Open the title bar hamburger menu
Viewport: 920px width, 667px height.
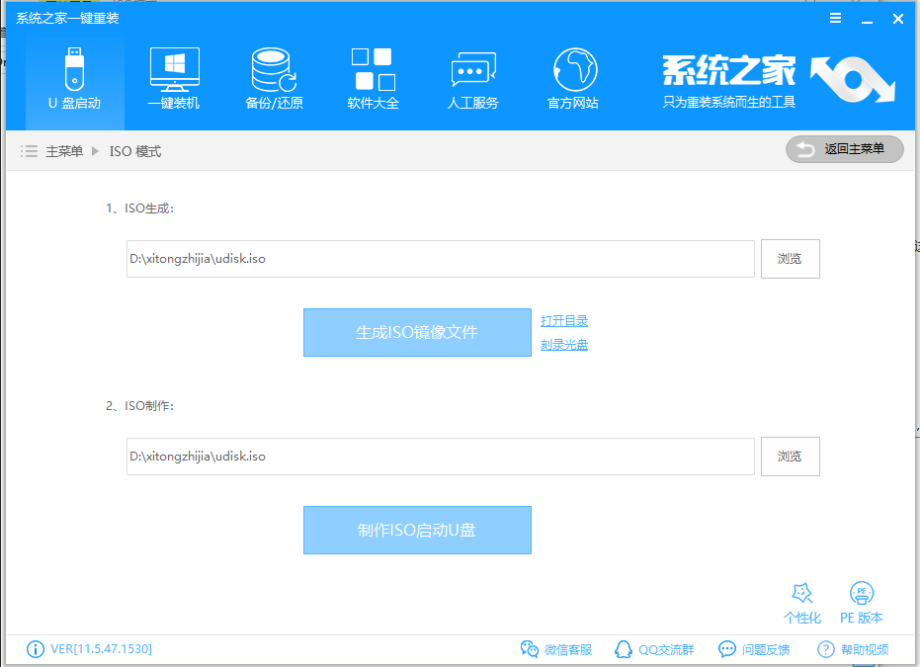click(835, 17)
